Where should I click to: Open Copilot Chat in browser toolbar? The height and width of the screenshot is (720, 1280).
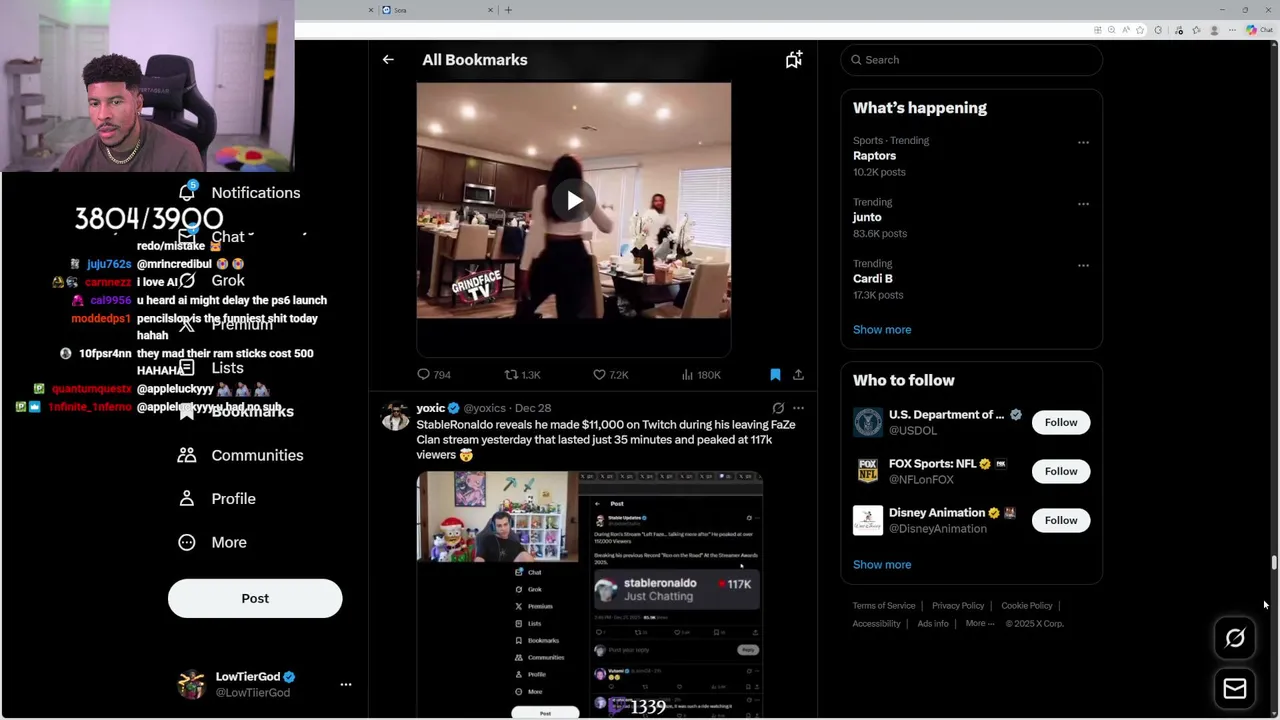pyautogui.click(x=1260, y=30)
